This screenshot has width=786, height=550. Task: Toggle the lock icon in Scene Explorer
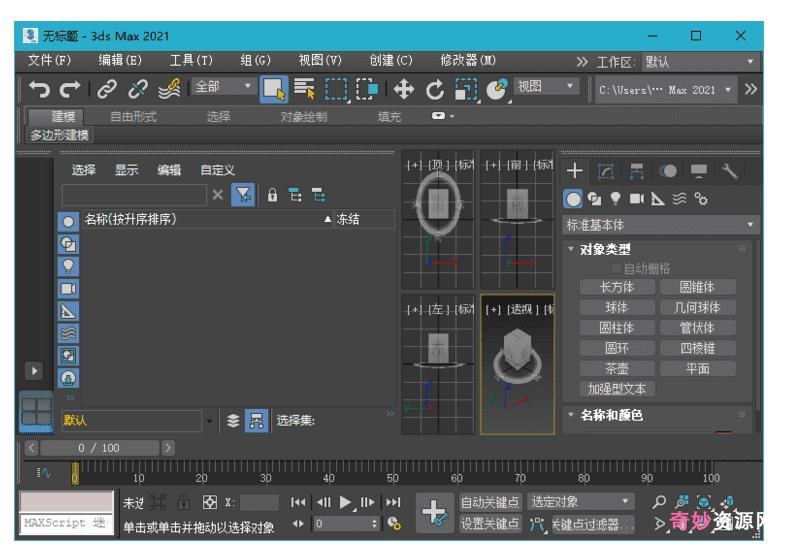(272, 195)
